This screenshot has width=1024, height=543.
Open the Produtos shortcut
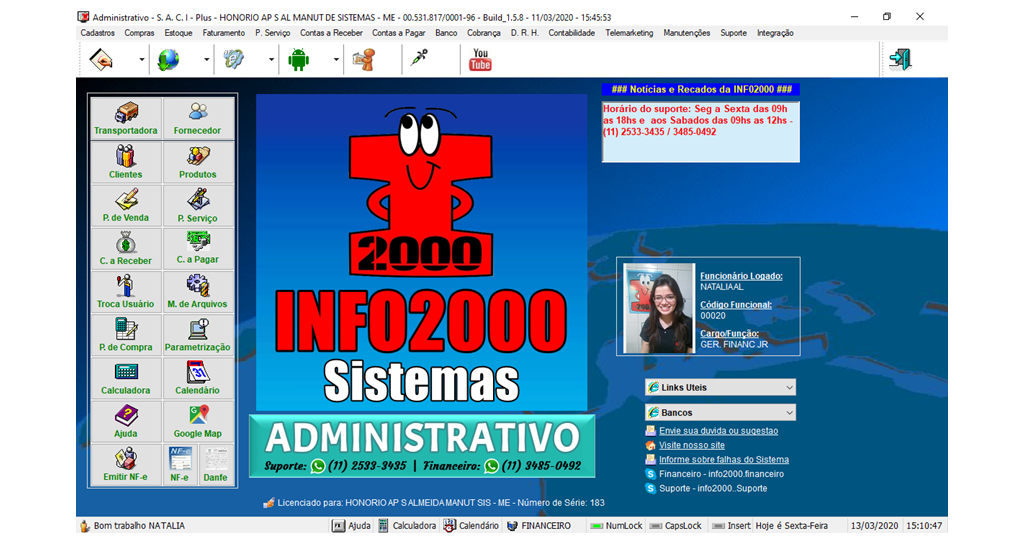point(198,162)
